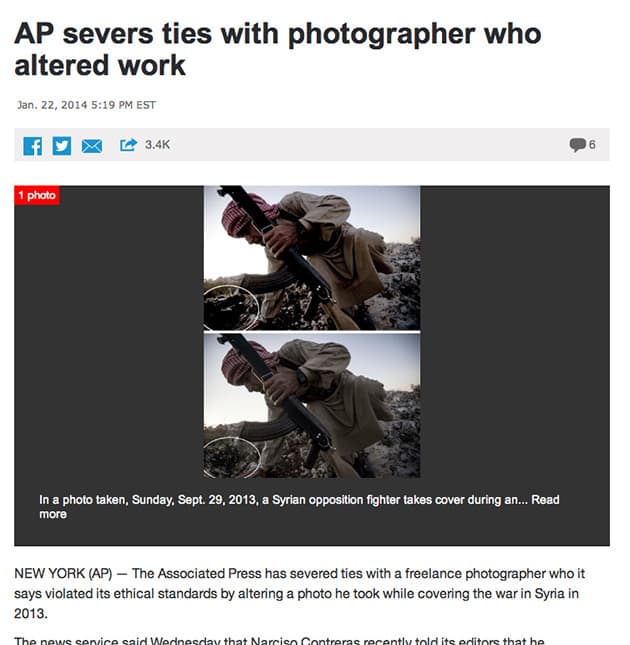Email the article using the envelope icon
This screenshot has width=630, height=645.
pyautogui.click(x=92, y=146)
